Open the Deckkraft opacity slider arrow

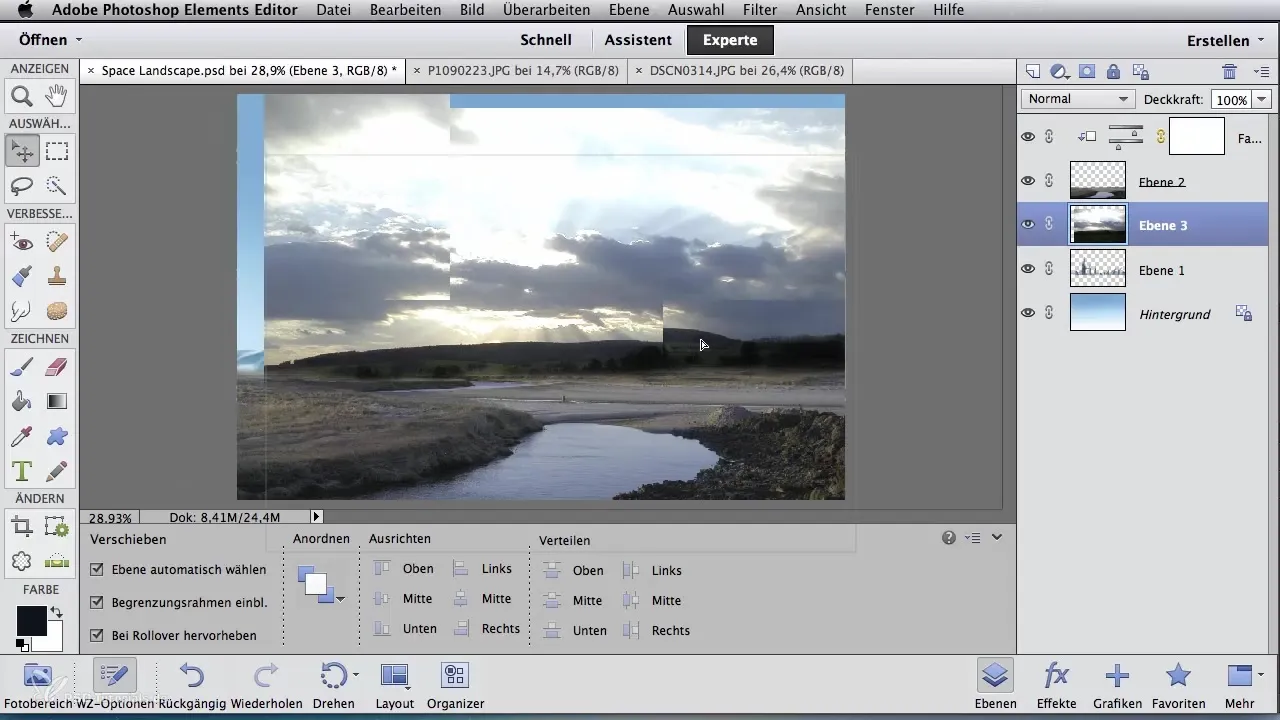[x=1261, y=99]
